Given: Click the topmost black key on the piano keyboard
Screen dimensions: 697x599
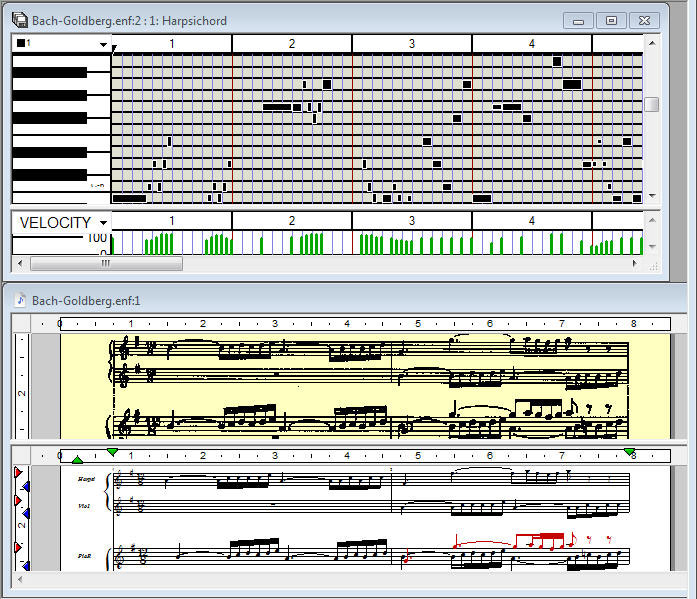Looking at the screenshot, I should 49,72.
